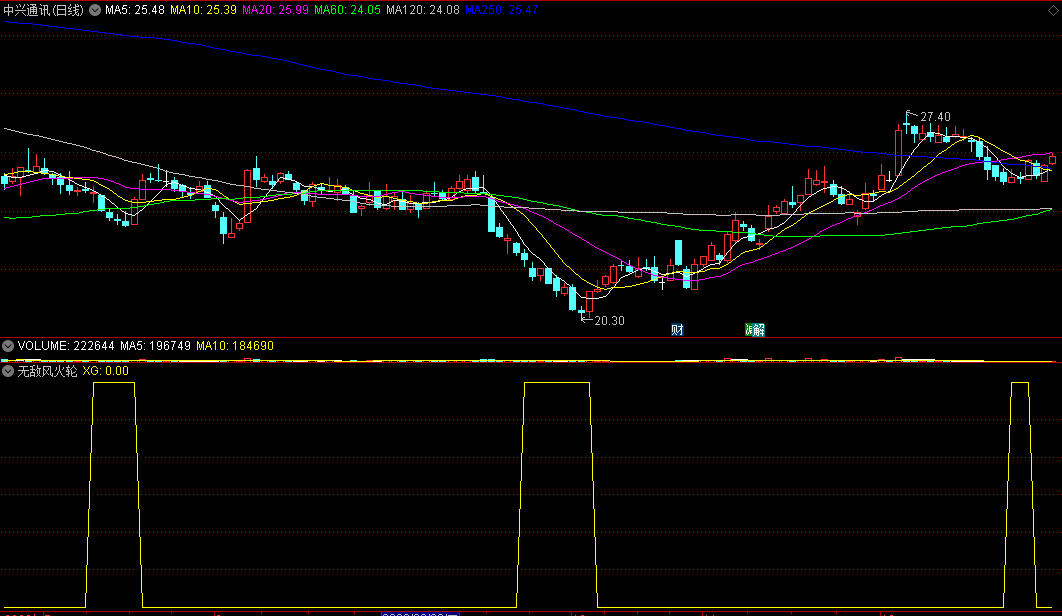Click the diamond icon at top-right corner
Screen dimensions: 1062x616
(1053, 10)
